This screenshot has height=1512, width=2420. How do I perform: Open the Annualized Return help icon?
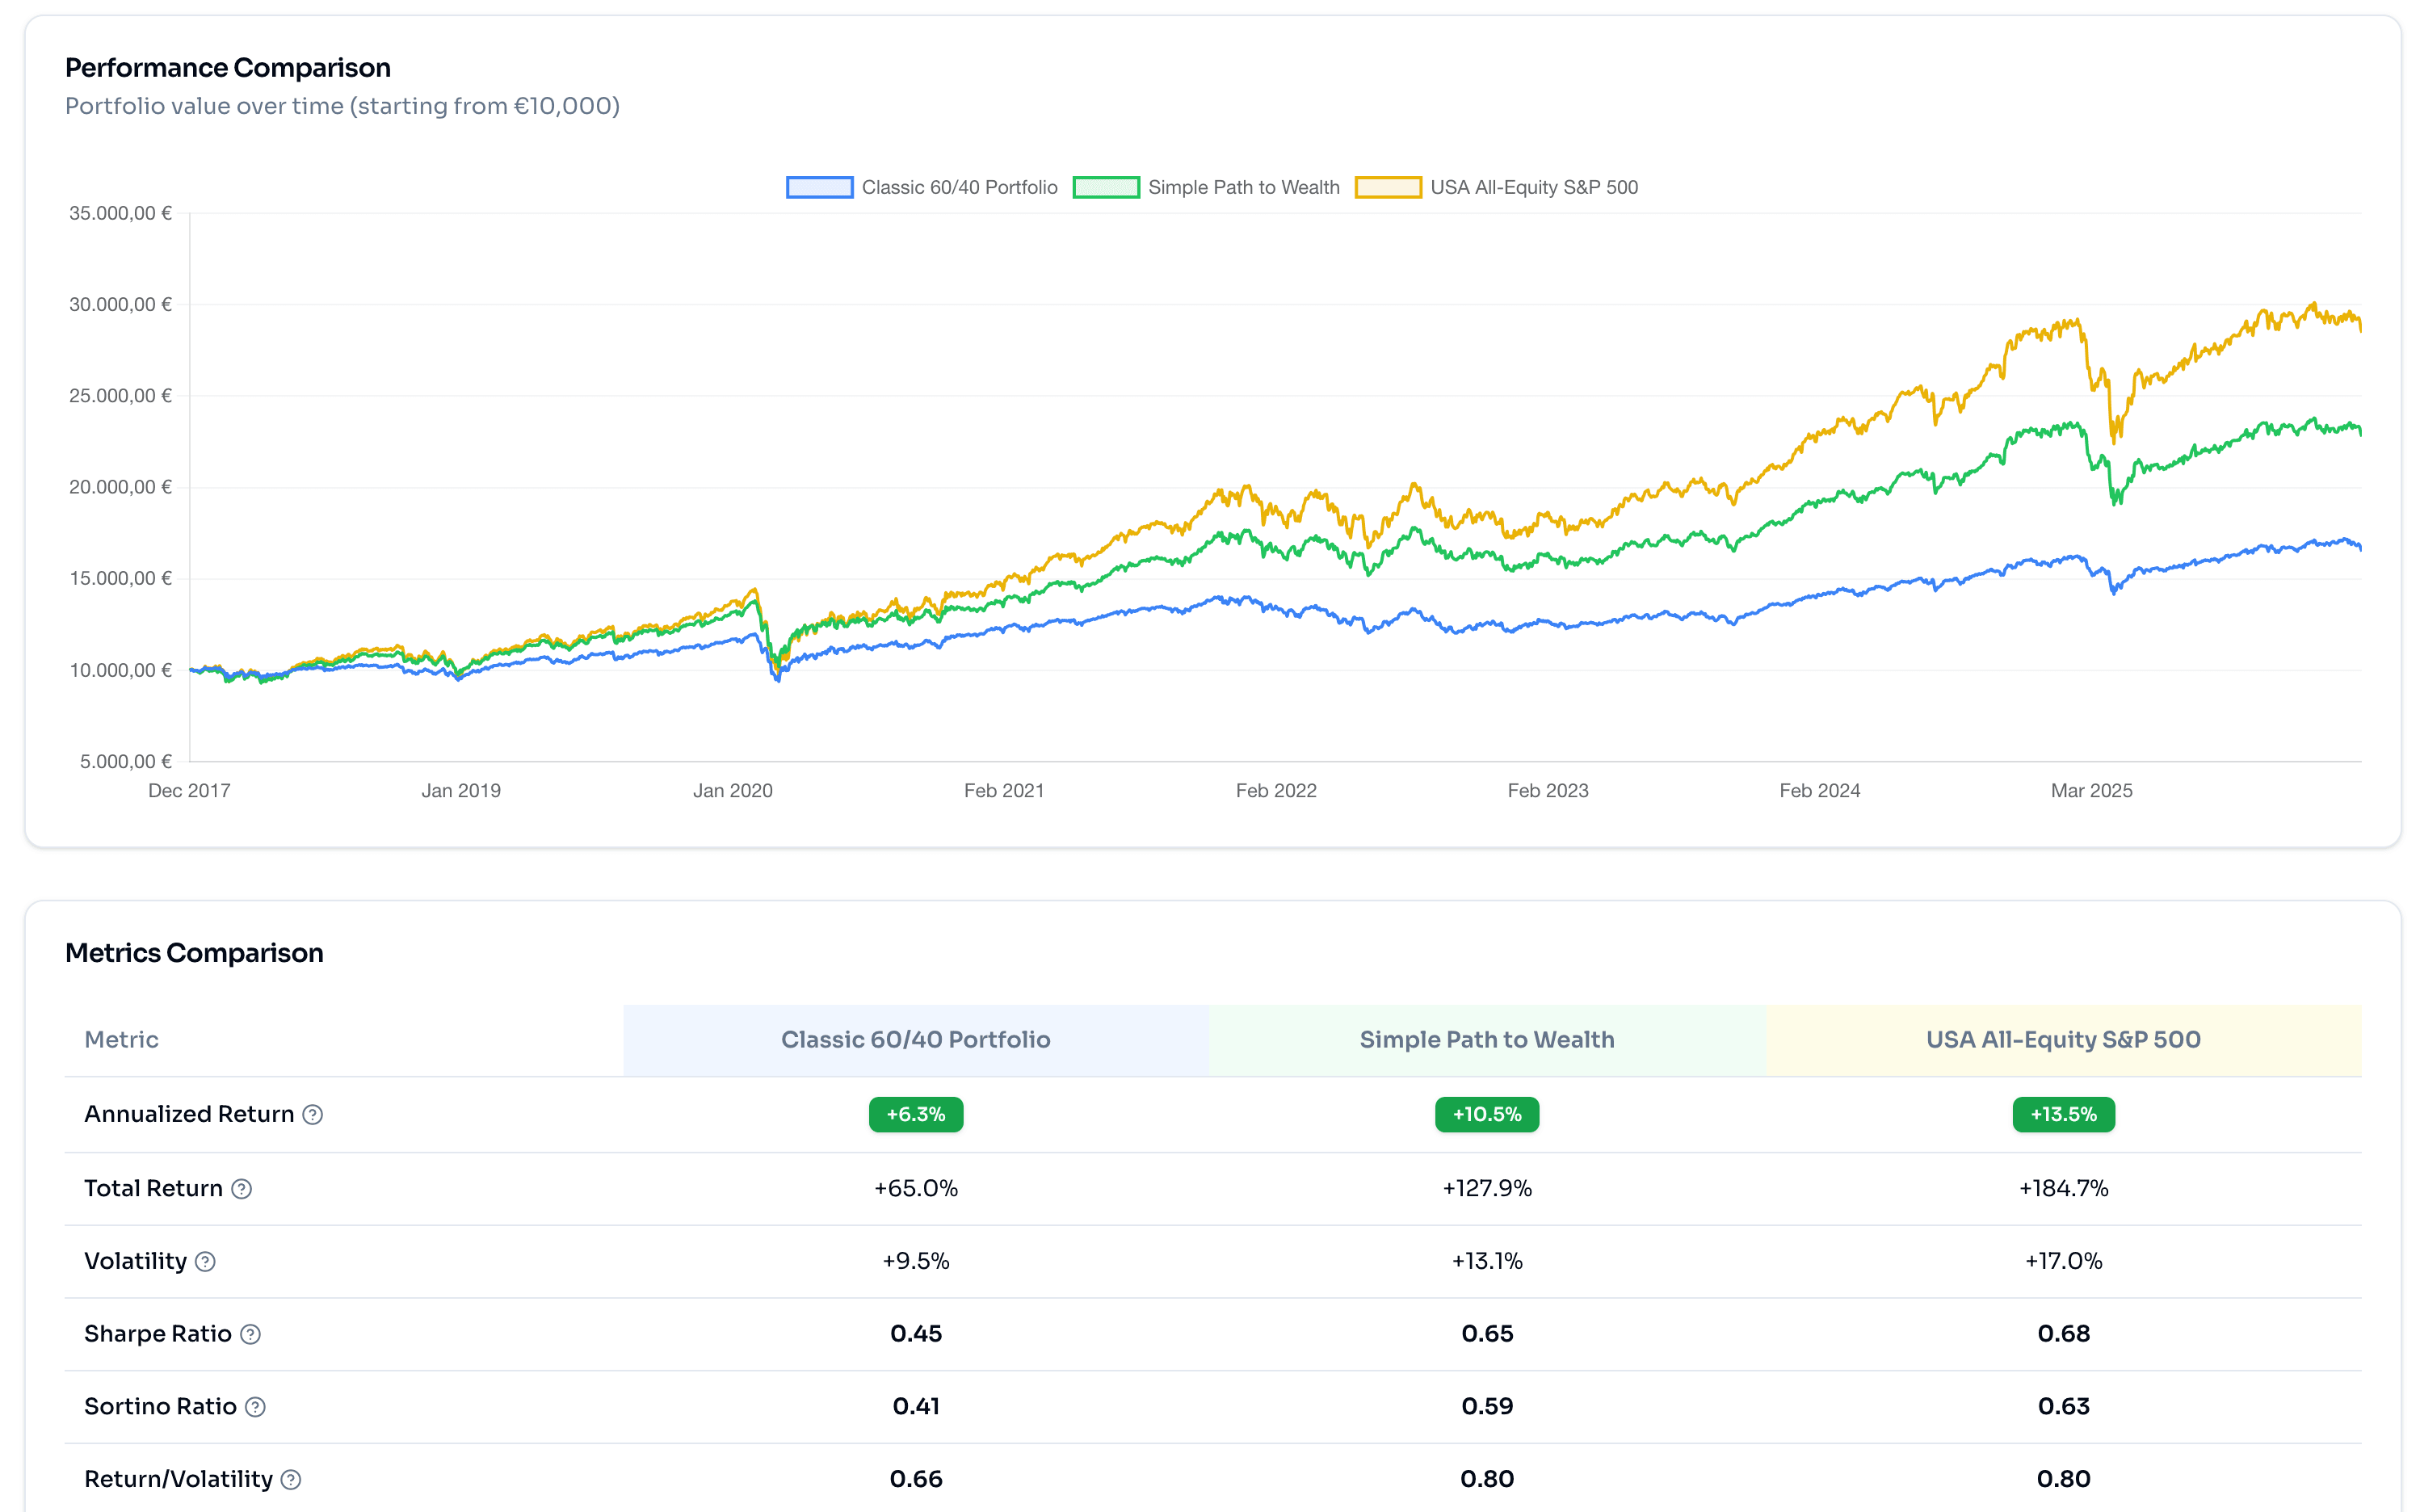tap(312, 1114)
